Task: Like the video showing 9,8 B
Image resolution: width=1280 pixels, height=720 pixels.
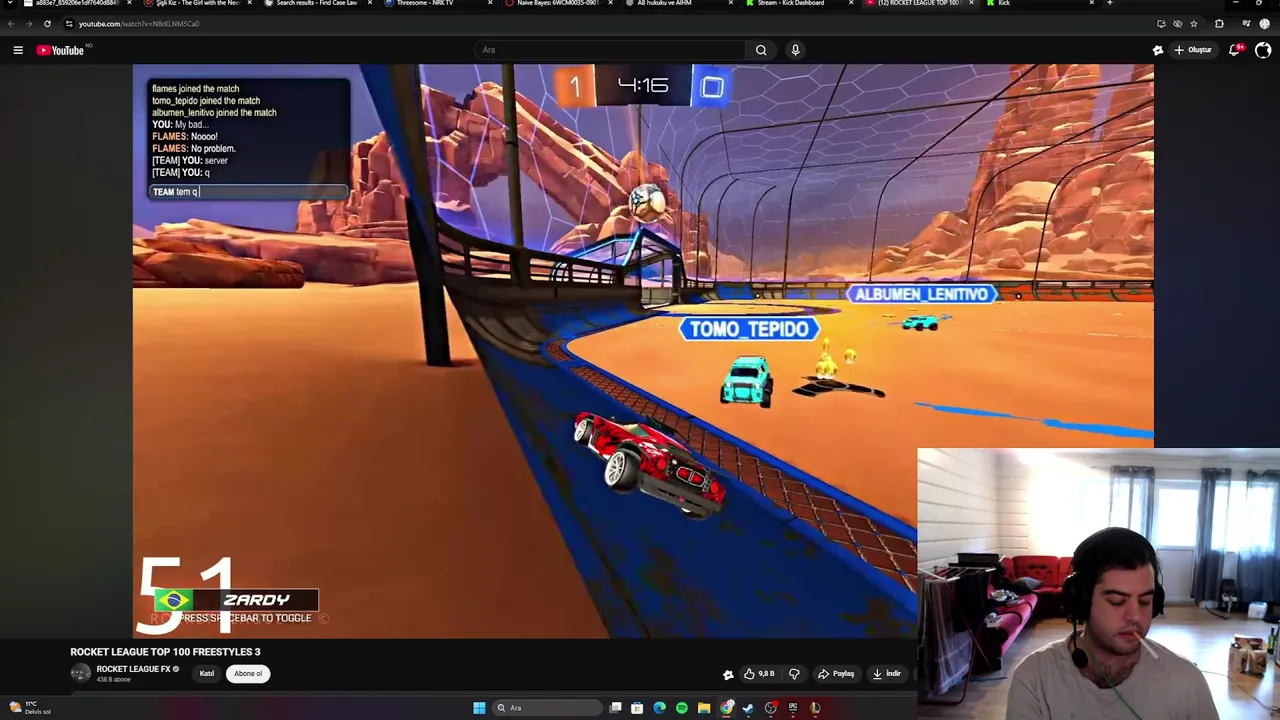Action: tap(760, 674)
